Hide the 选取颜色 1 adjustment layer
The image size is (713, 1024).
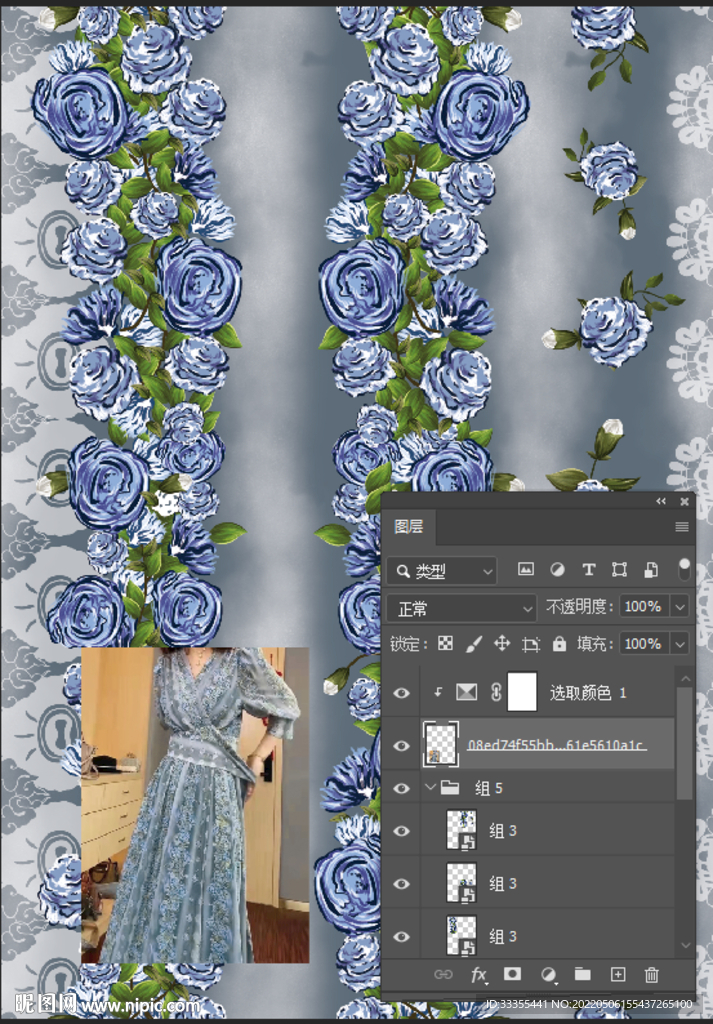tap(402, 692)
